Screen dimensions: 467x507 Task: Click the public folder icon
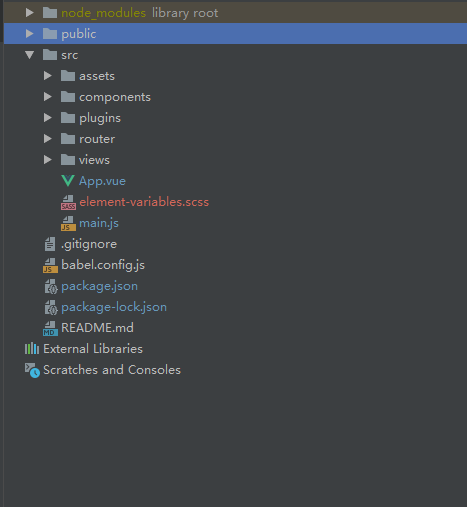50,34
